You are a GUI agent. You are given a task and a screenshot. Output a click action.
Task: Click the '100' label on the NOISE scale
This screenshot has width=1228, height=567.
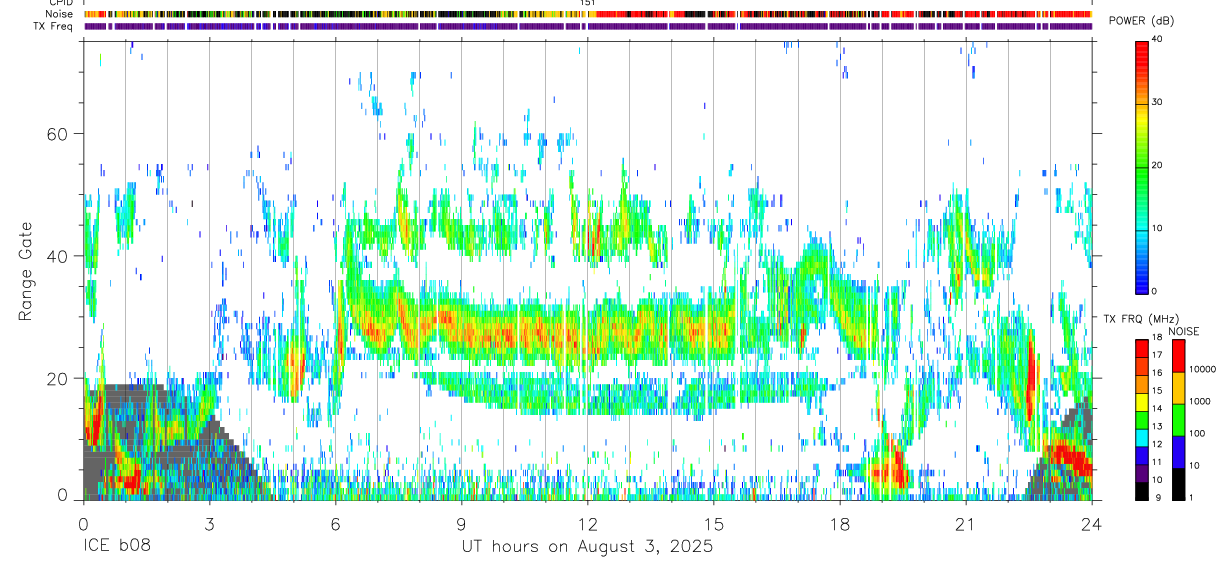coord(1196,434)
